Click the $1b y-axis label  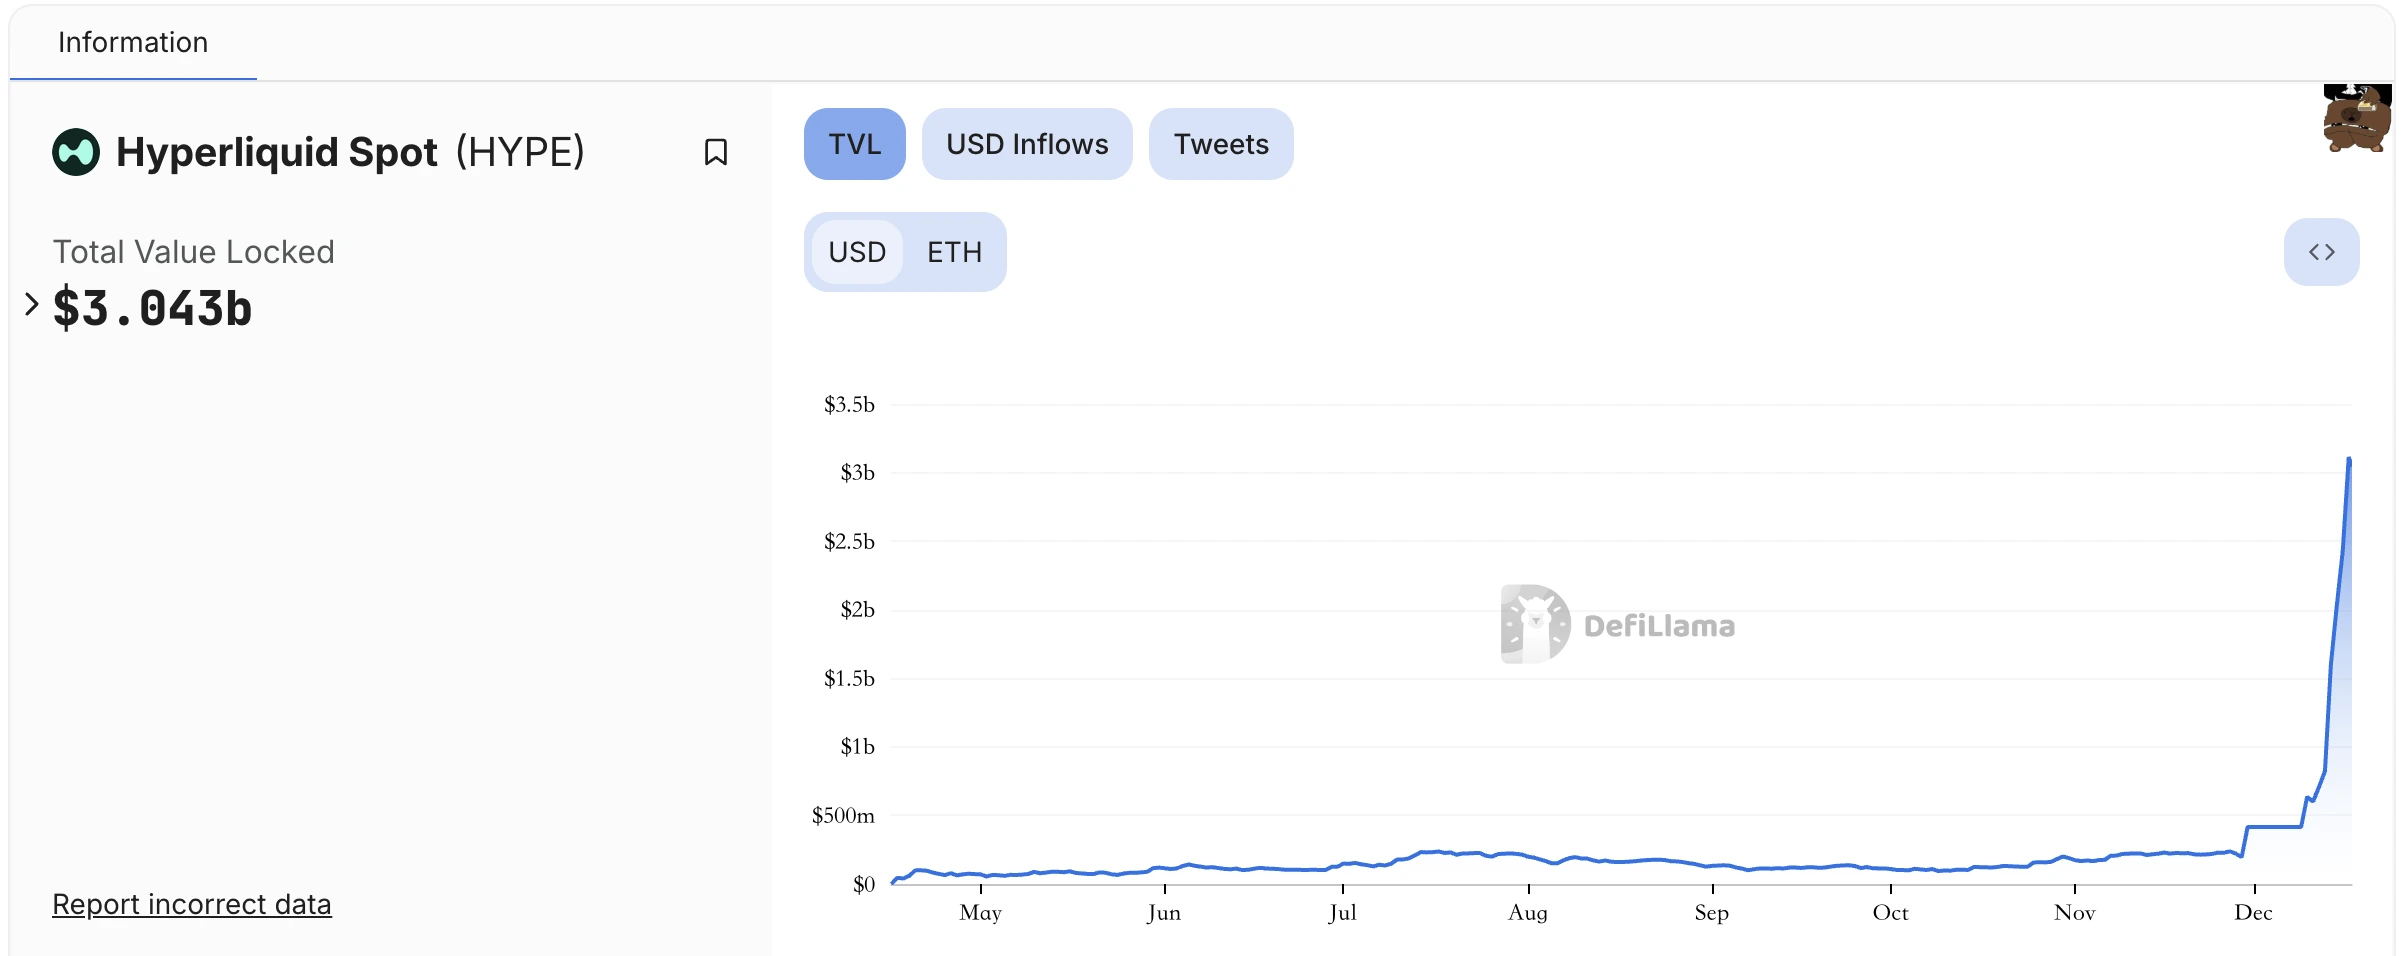pyautogui.click(x=857, y=746)
